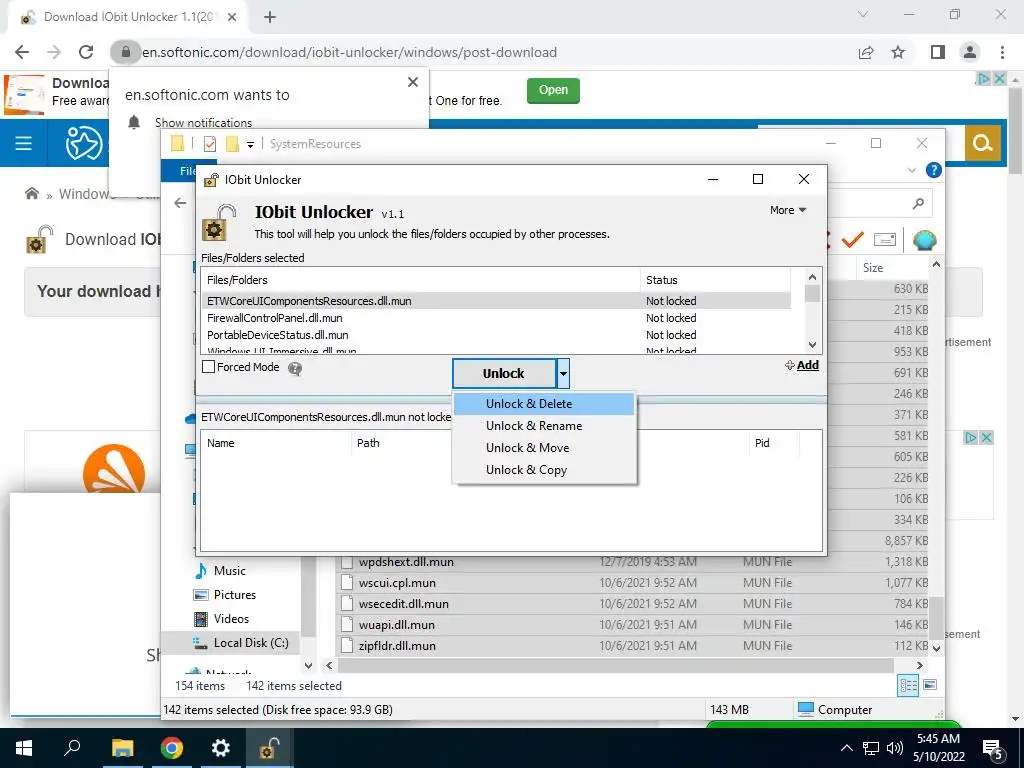This screenshot has height=768, width=1024.
Task: Click the Add link to add files
Action: (x=802, y=365)
